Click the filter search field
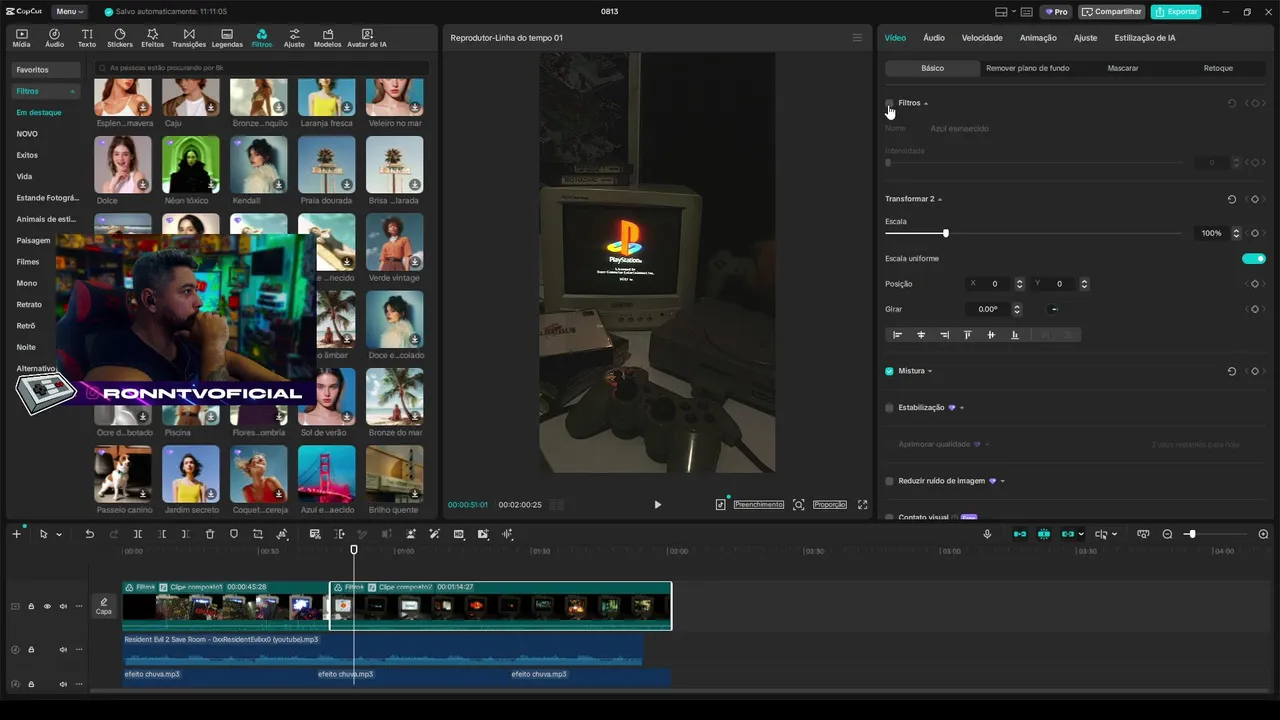Image resolution: width=1280 pixels, height=720 pixels. click(x=262, y=68)
